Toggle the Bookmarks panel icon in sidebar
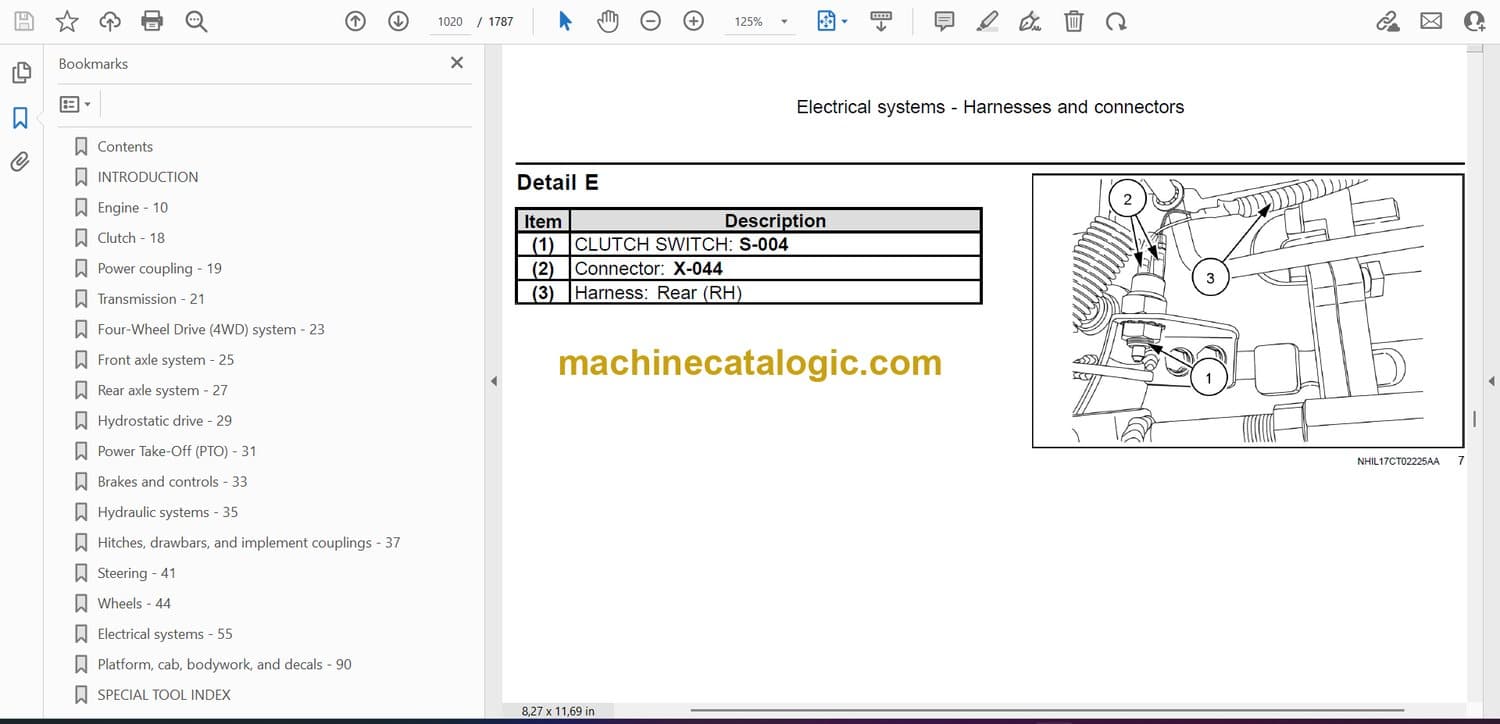Viewport: 1500px width, 724px height. (20, 118)
